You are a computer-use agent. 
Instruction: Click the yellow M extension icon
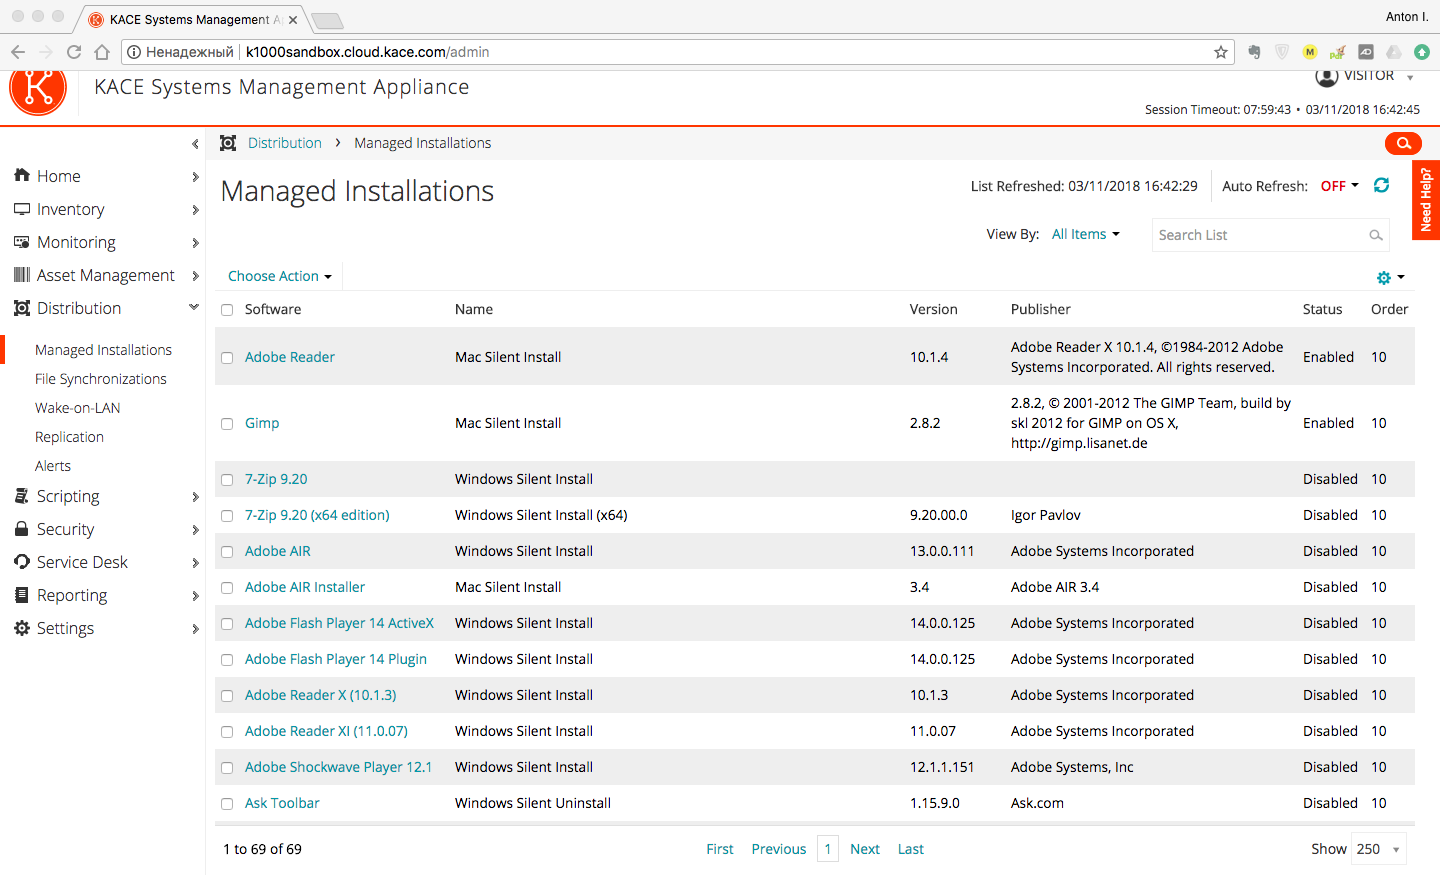click(1310, 52)
